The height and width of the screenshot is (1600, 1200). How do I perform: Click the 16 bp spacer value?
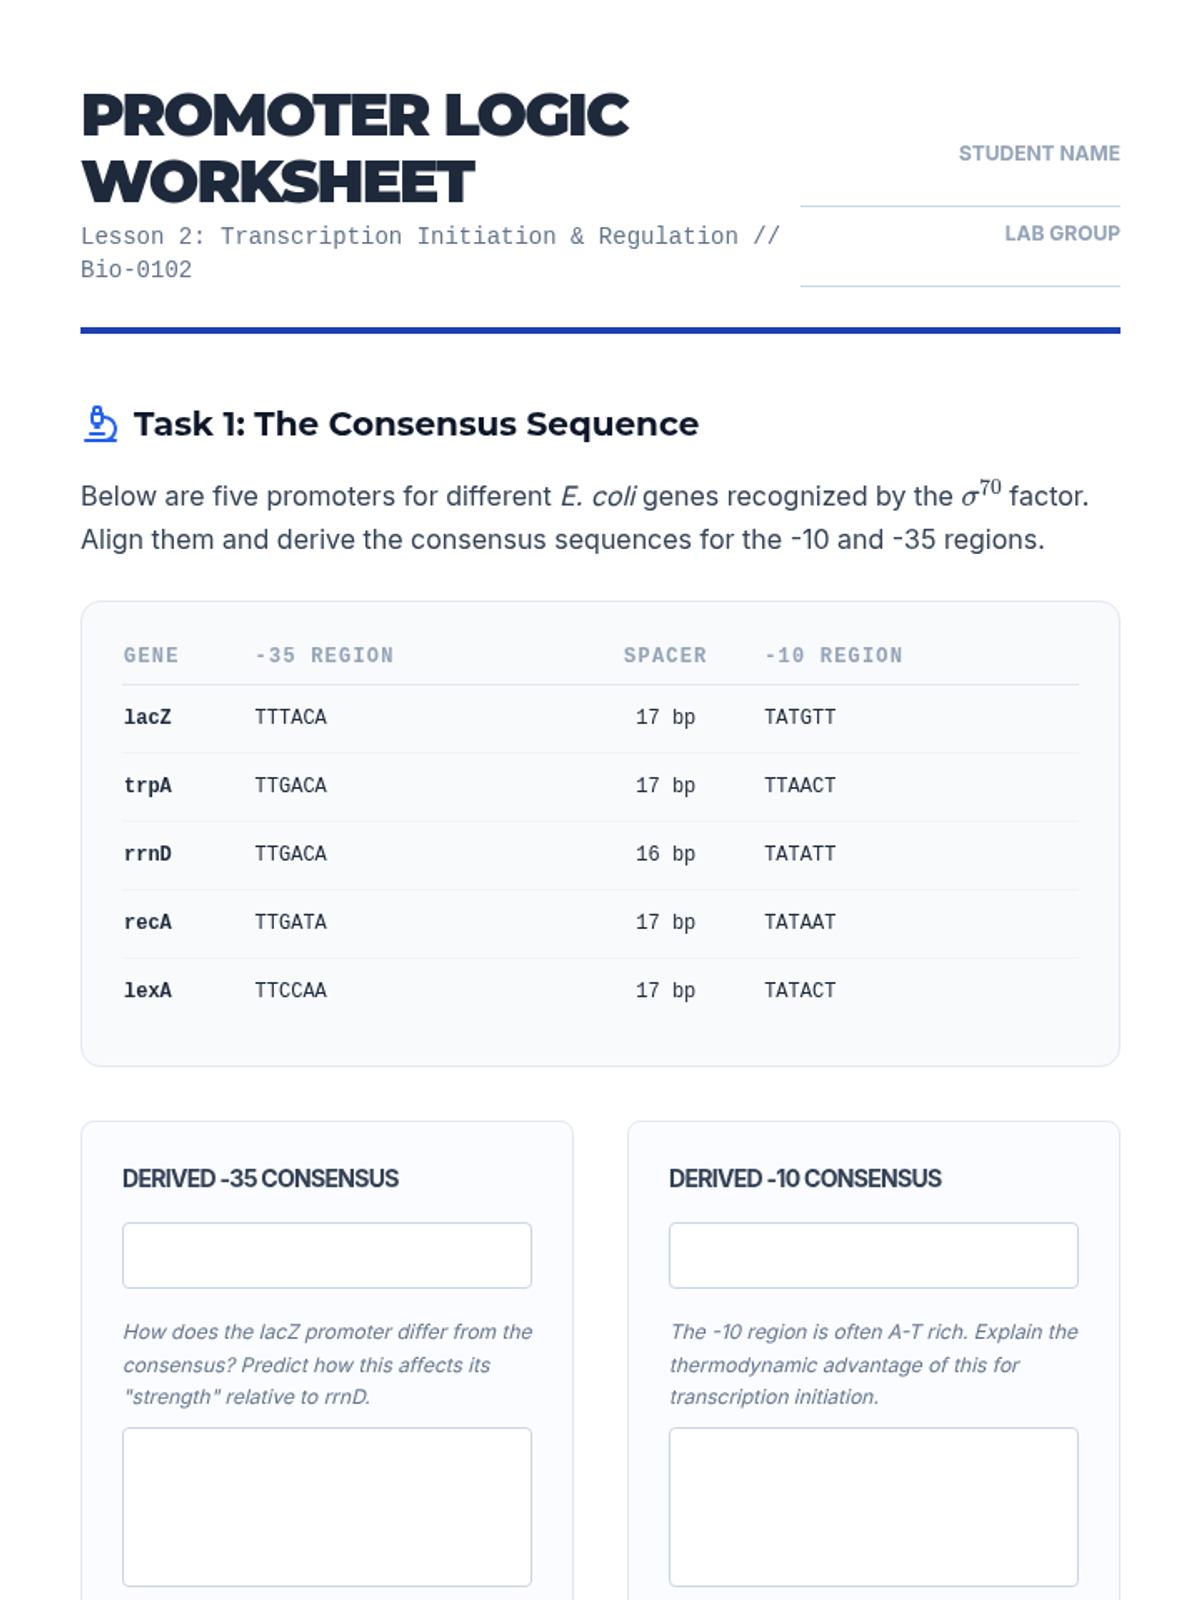pos(665,854)
